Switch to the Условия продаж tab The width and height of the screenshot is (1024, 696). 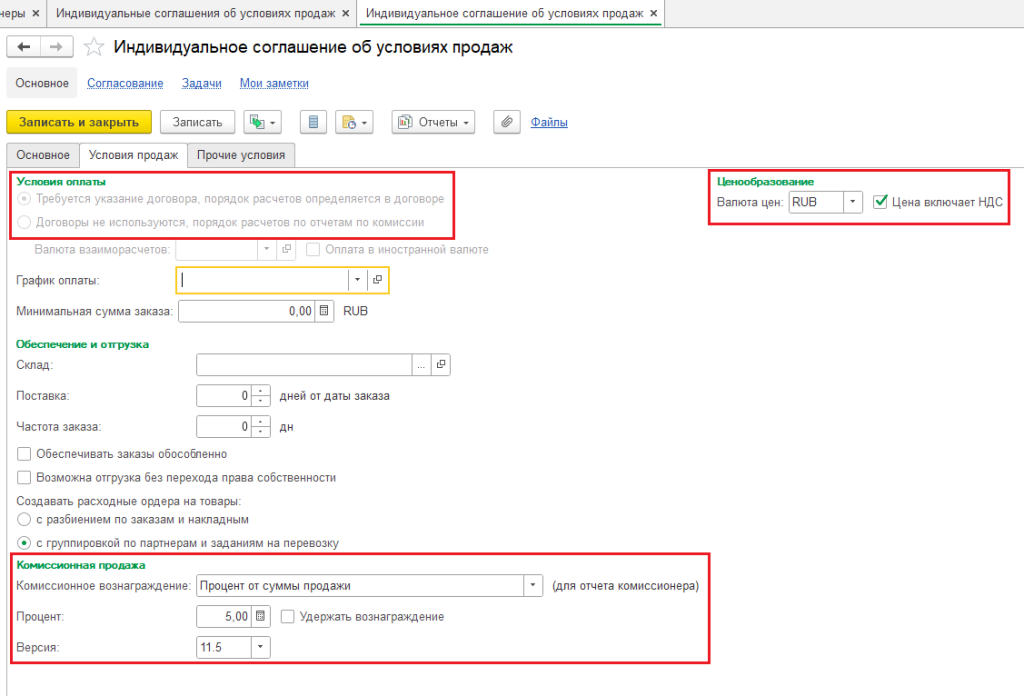tap(133, 155)
